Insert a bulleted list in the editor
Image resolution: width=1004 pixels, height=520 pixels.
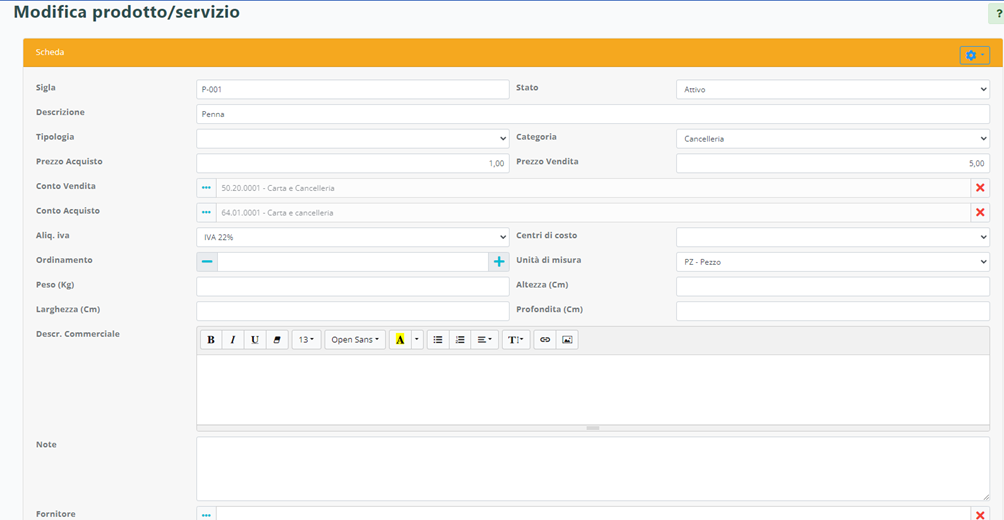[438, 340]
